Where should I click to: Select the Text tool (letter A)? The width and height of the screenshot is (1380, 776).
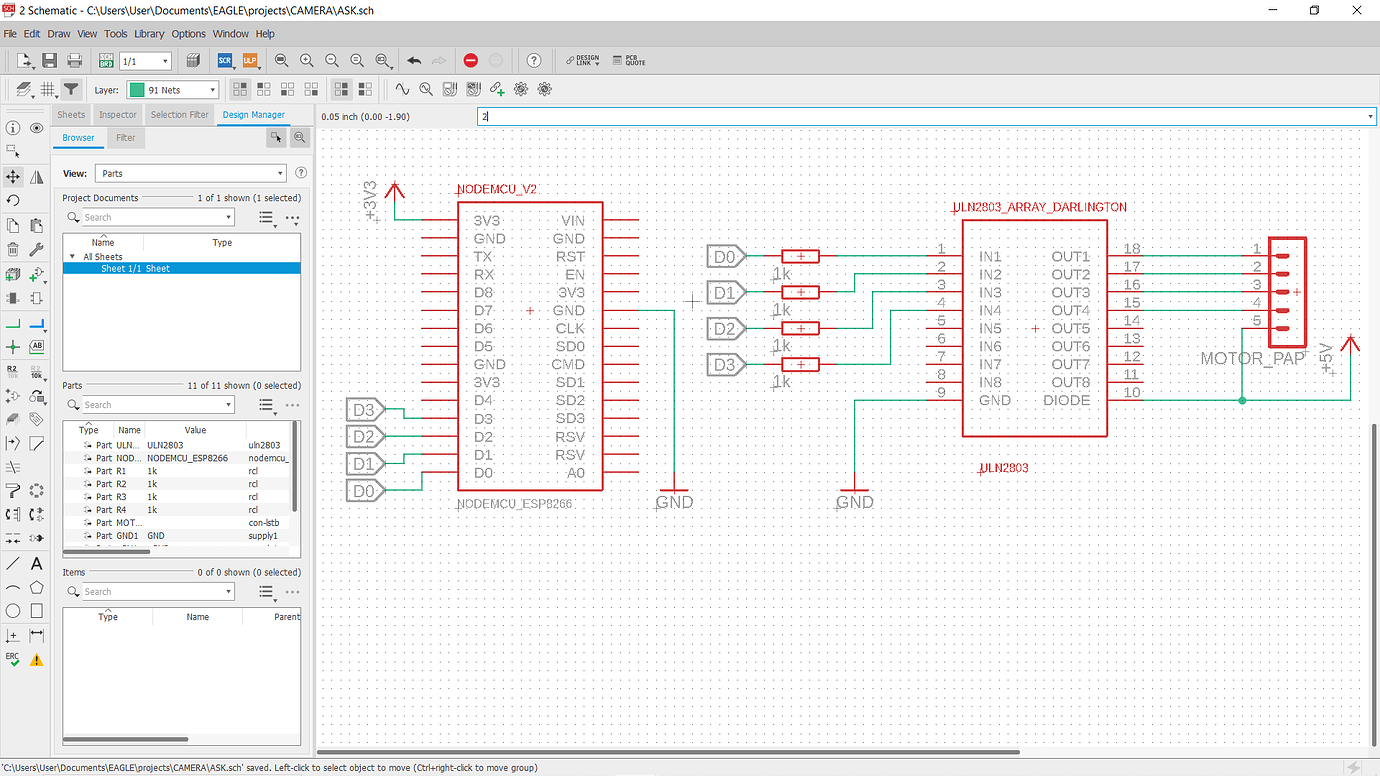(37, 564)
